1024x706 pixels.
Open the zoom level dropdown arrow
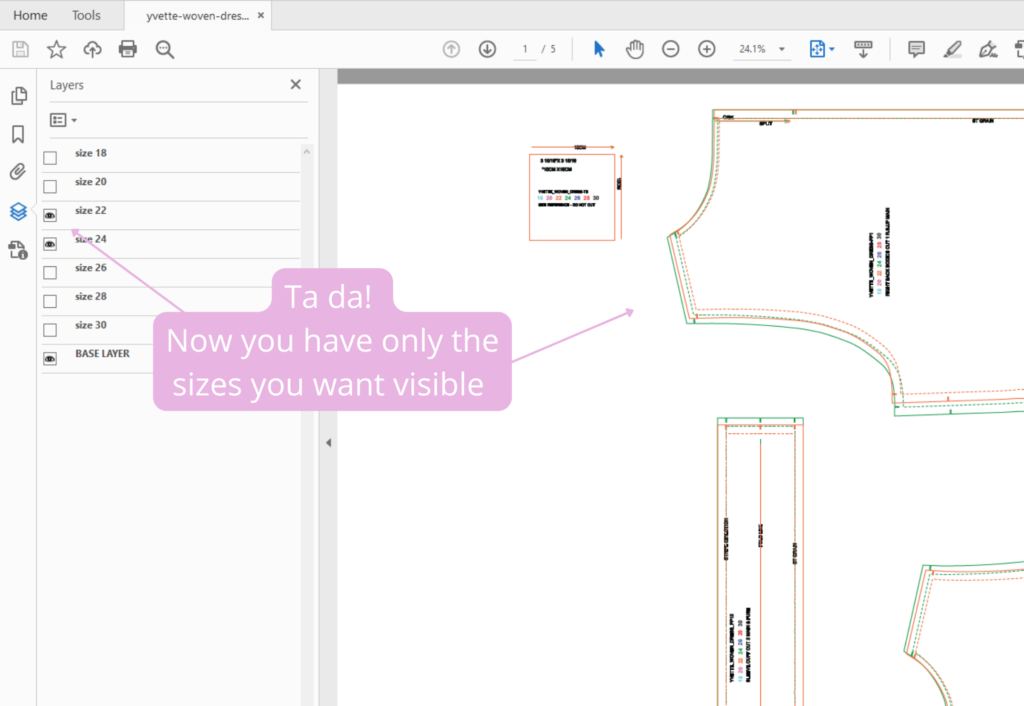(782, 49)
